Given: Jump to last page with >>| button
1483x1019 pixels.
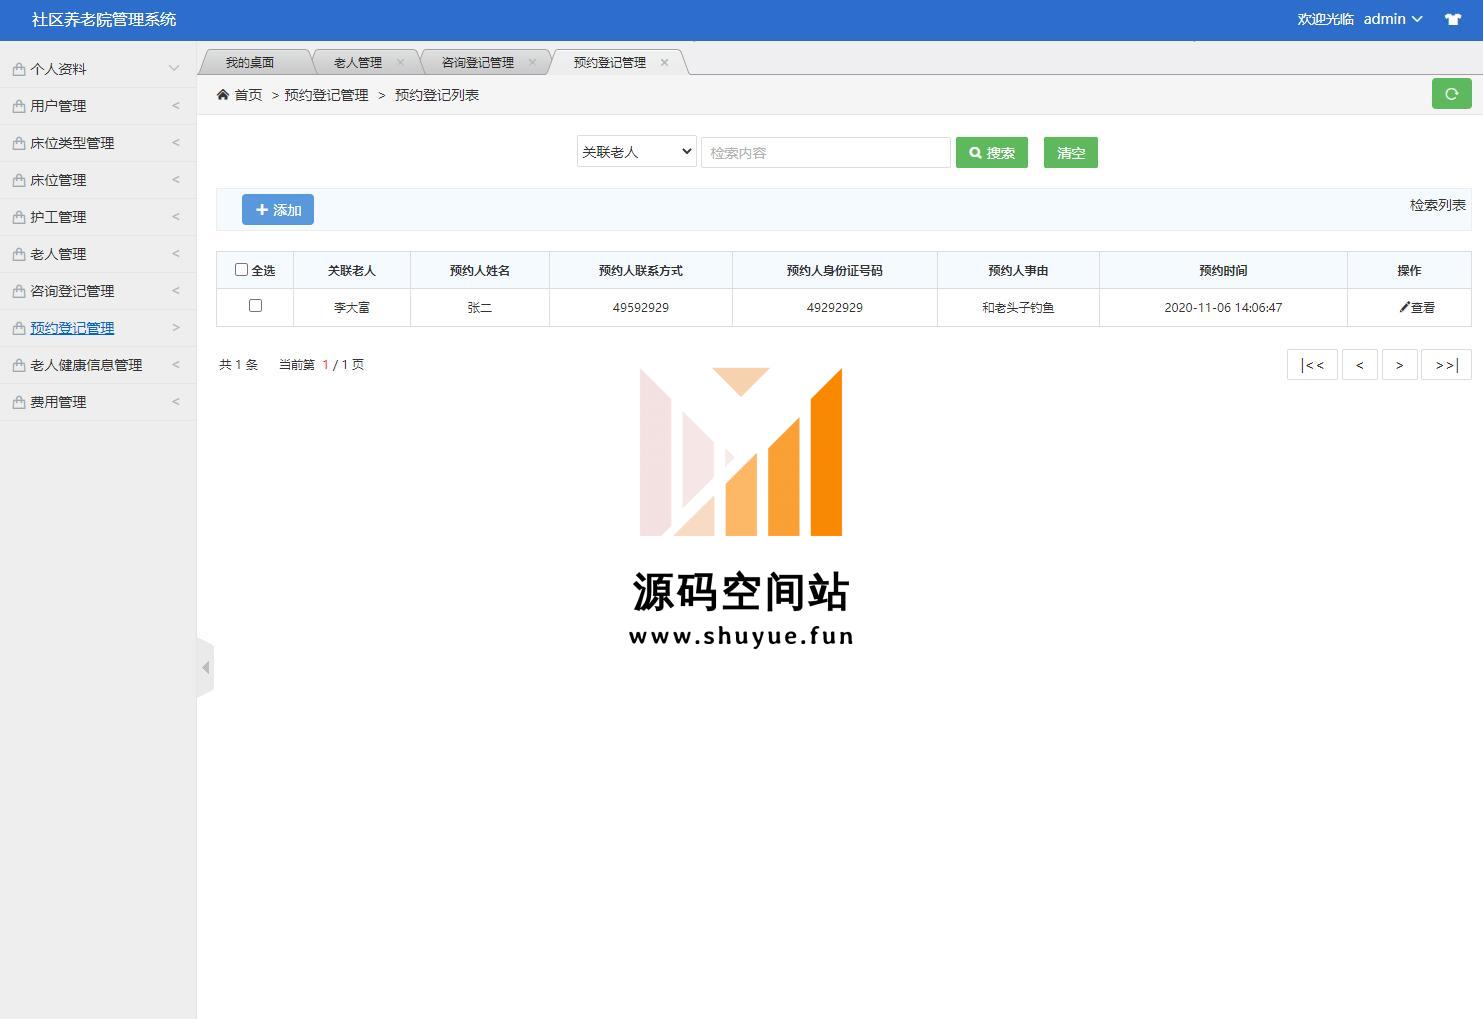Looking at the screenshot, I should 1446,365.
